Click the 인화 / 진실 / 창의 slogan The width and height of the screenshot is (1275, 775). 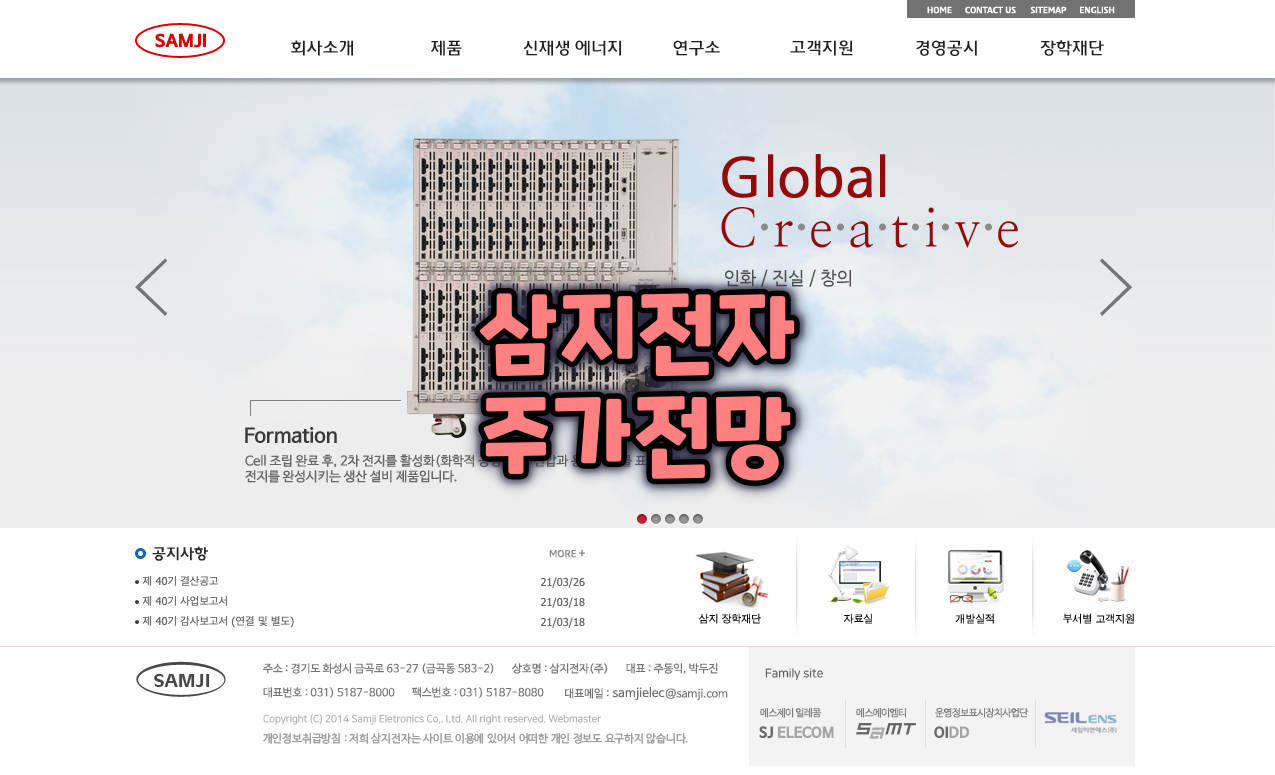pyautogui.click(x=788, y=278)
